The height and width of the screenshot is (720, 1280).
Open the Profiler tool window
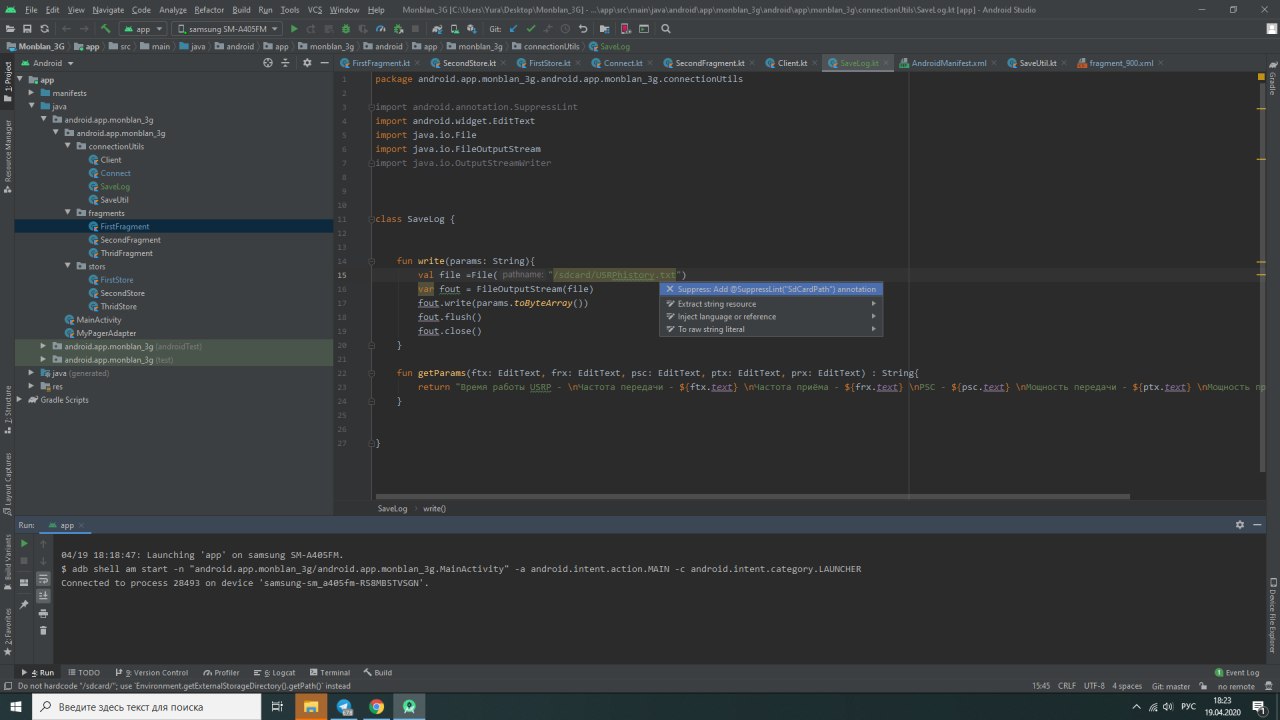(x=220, y=672)
